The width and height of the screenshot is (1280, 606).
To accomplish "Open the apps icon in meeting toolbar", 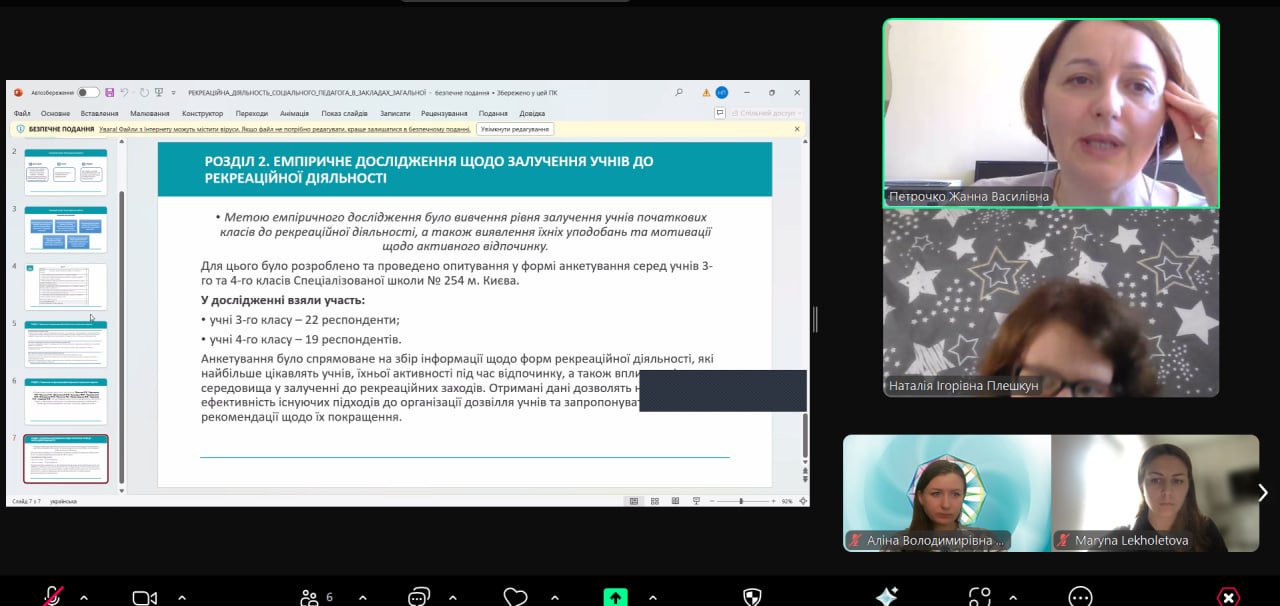I will click(x=980, y=598).
